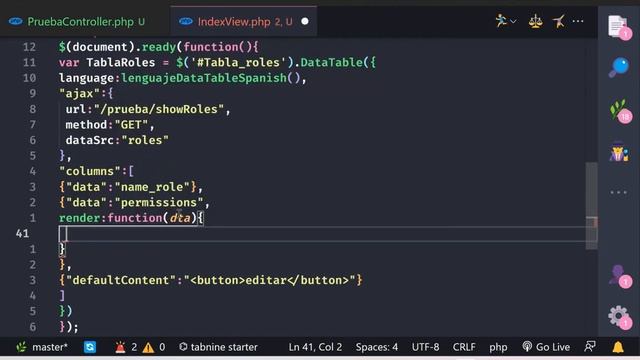Screen dimensions: 640x360
Task: Open the Explorer files icon in activity bar
Action: 619,27
